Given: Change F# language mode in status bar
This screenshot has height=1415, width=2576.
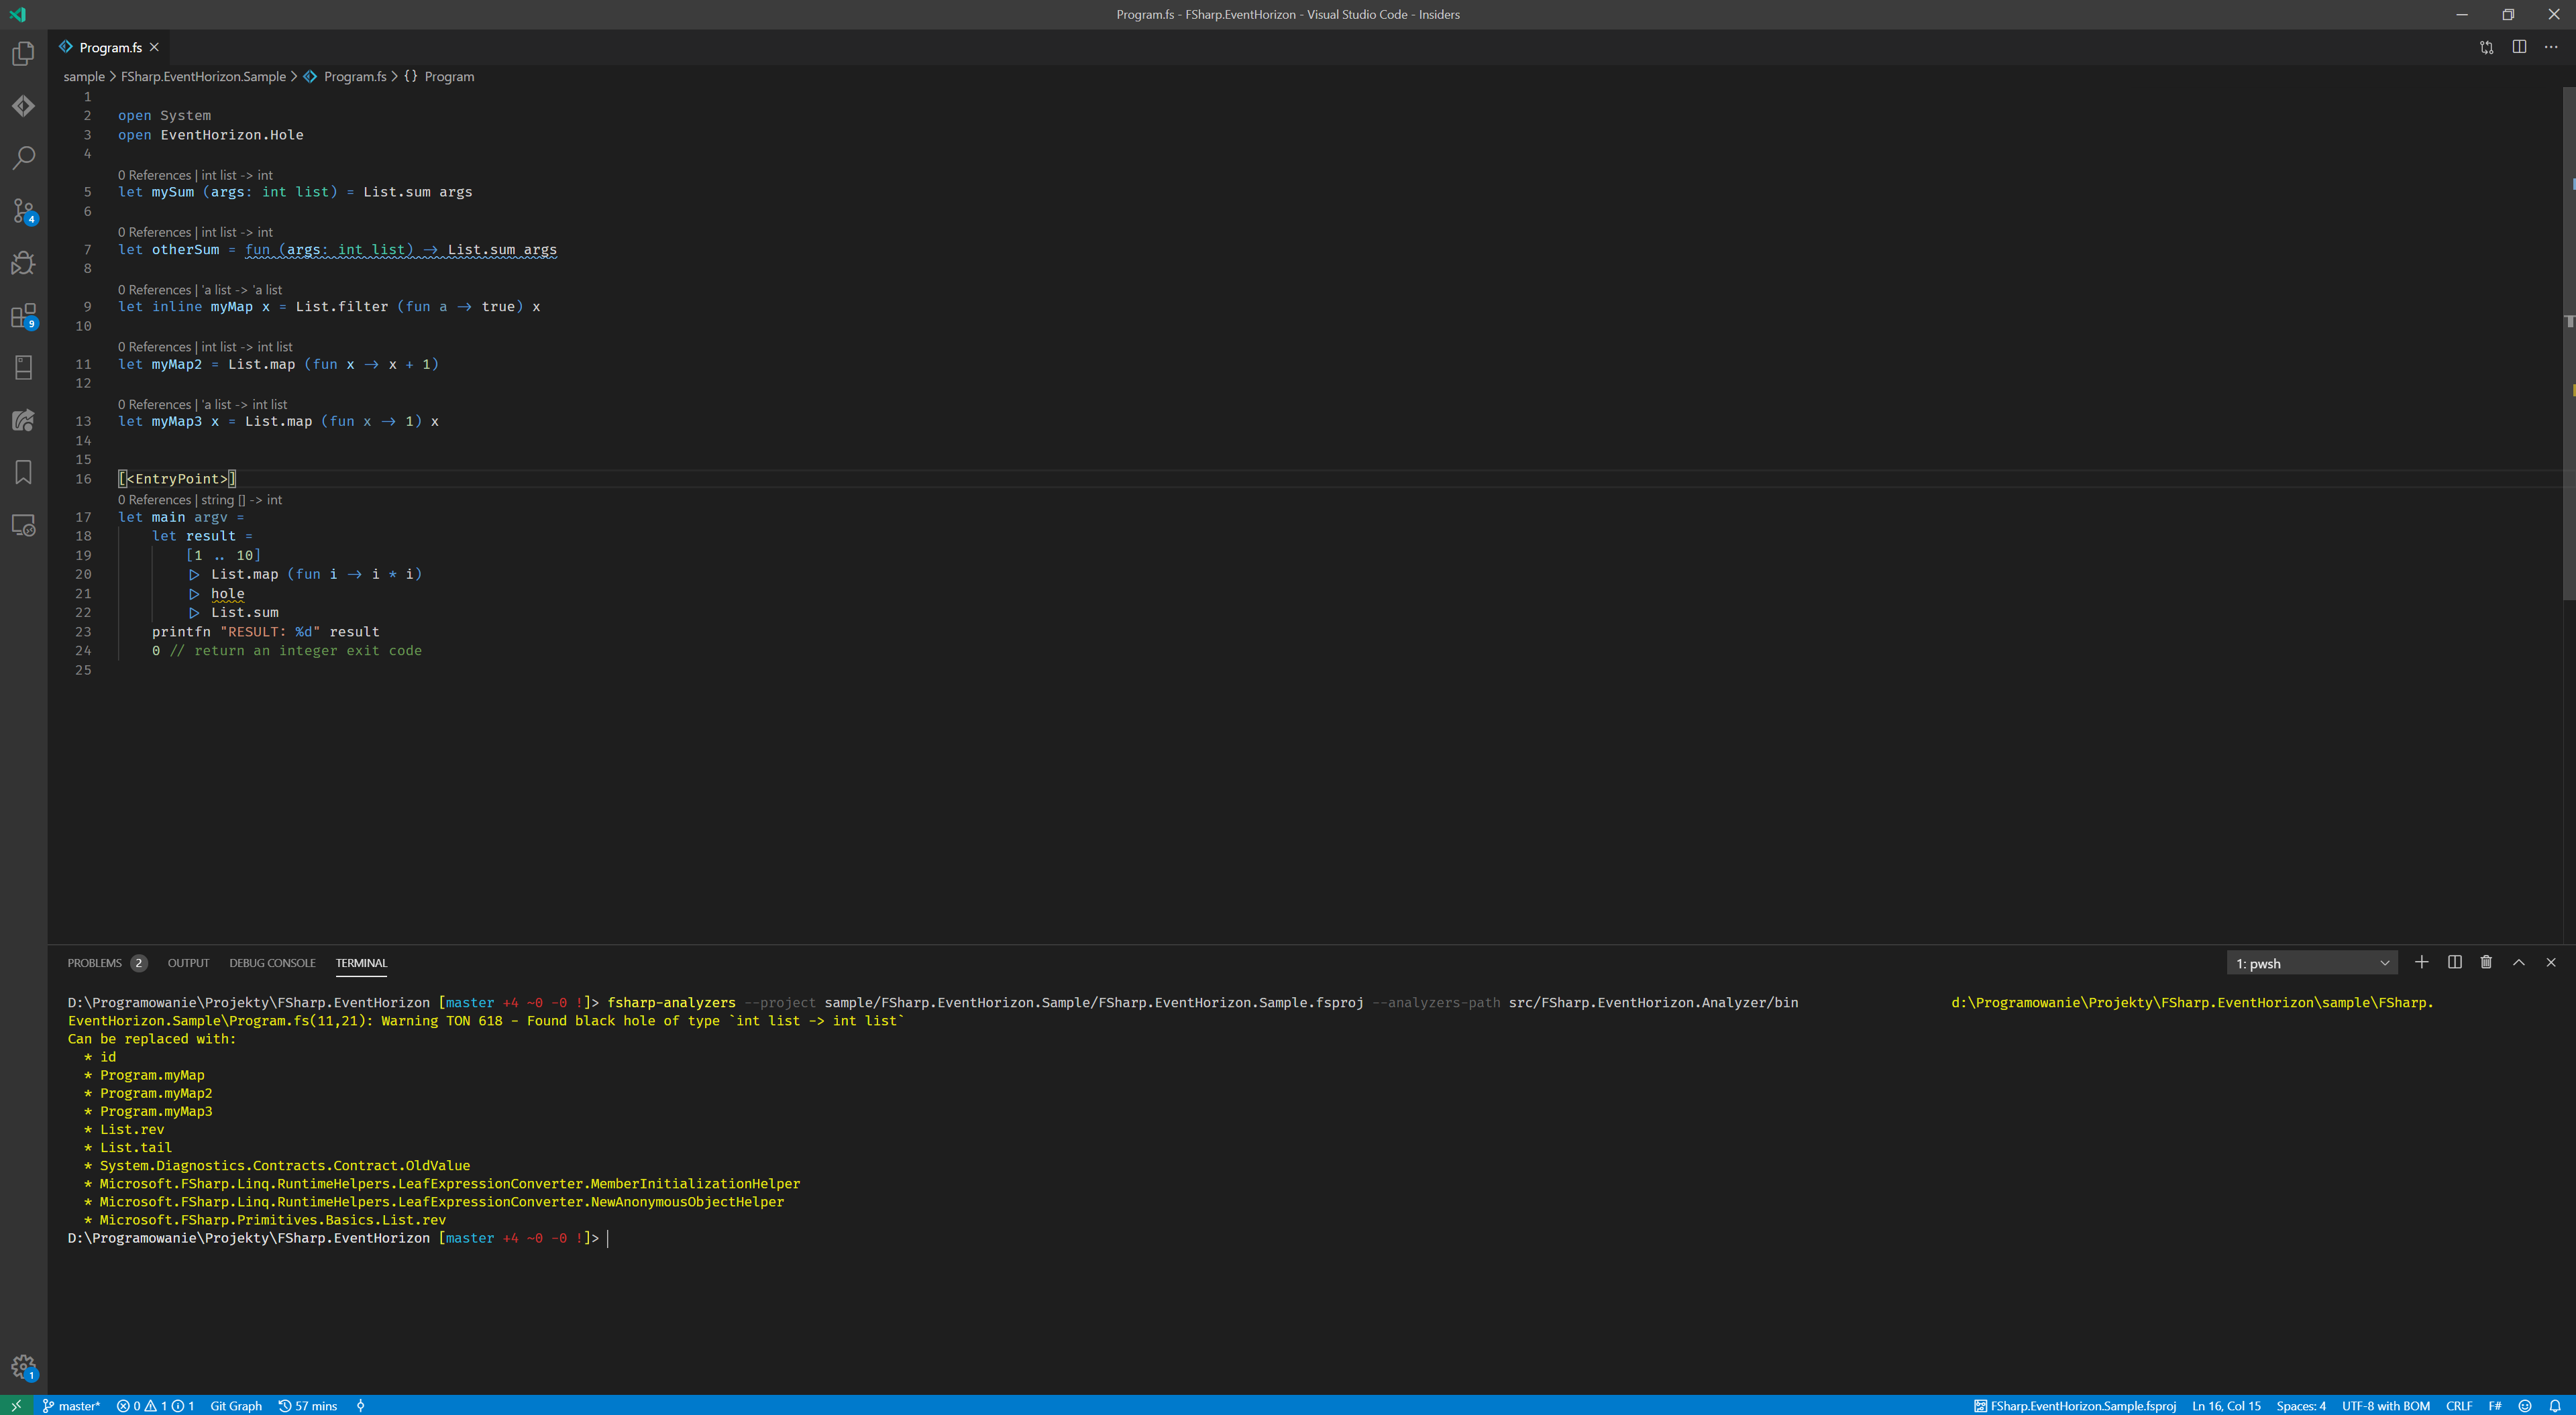Looking at the screenshot, I should (2495, 1405).
